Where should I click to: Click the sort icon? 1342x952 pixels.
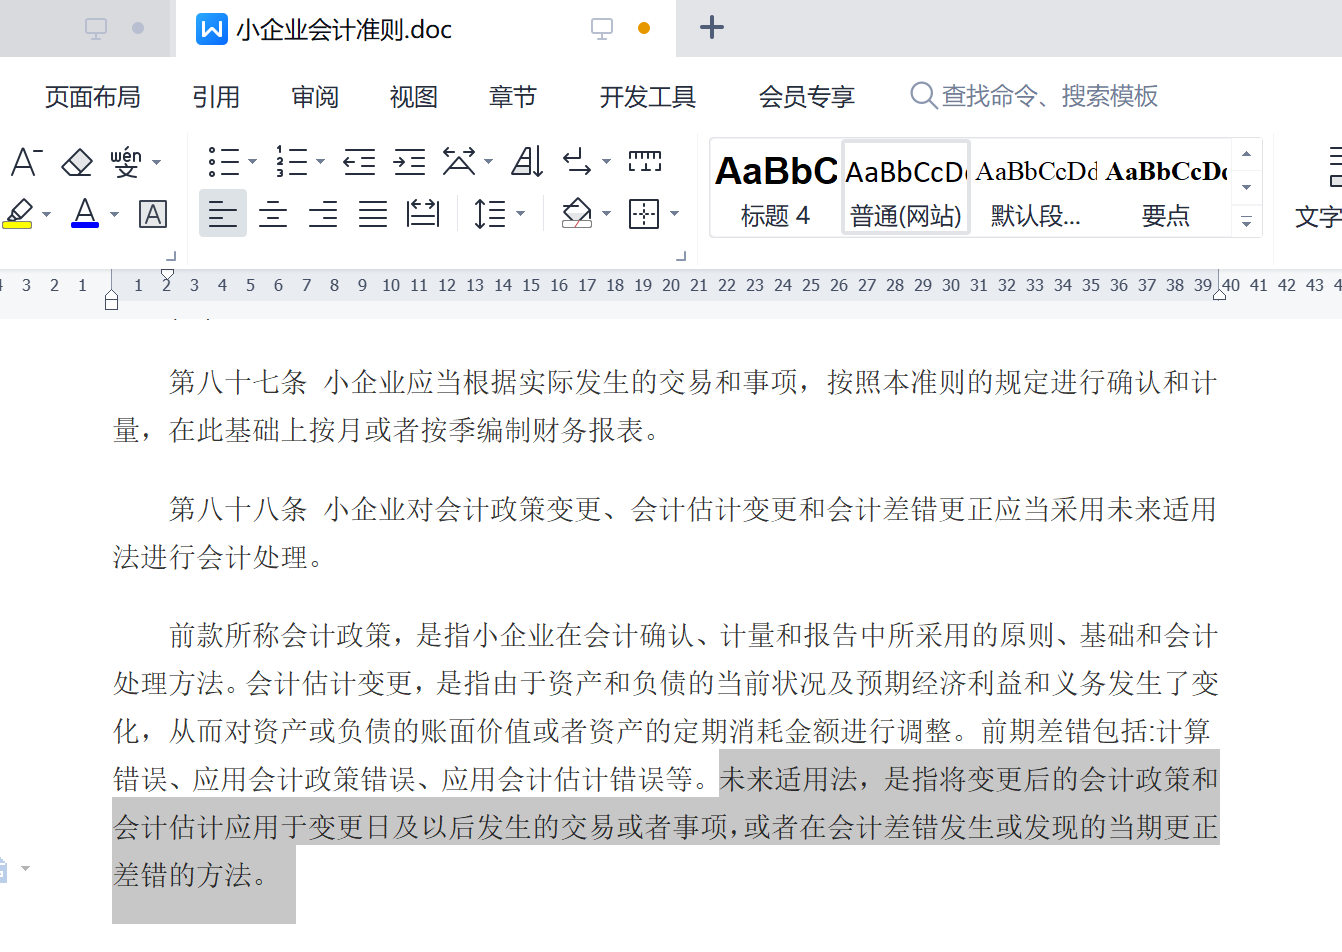[x=527, y=162]
